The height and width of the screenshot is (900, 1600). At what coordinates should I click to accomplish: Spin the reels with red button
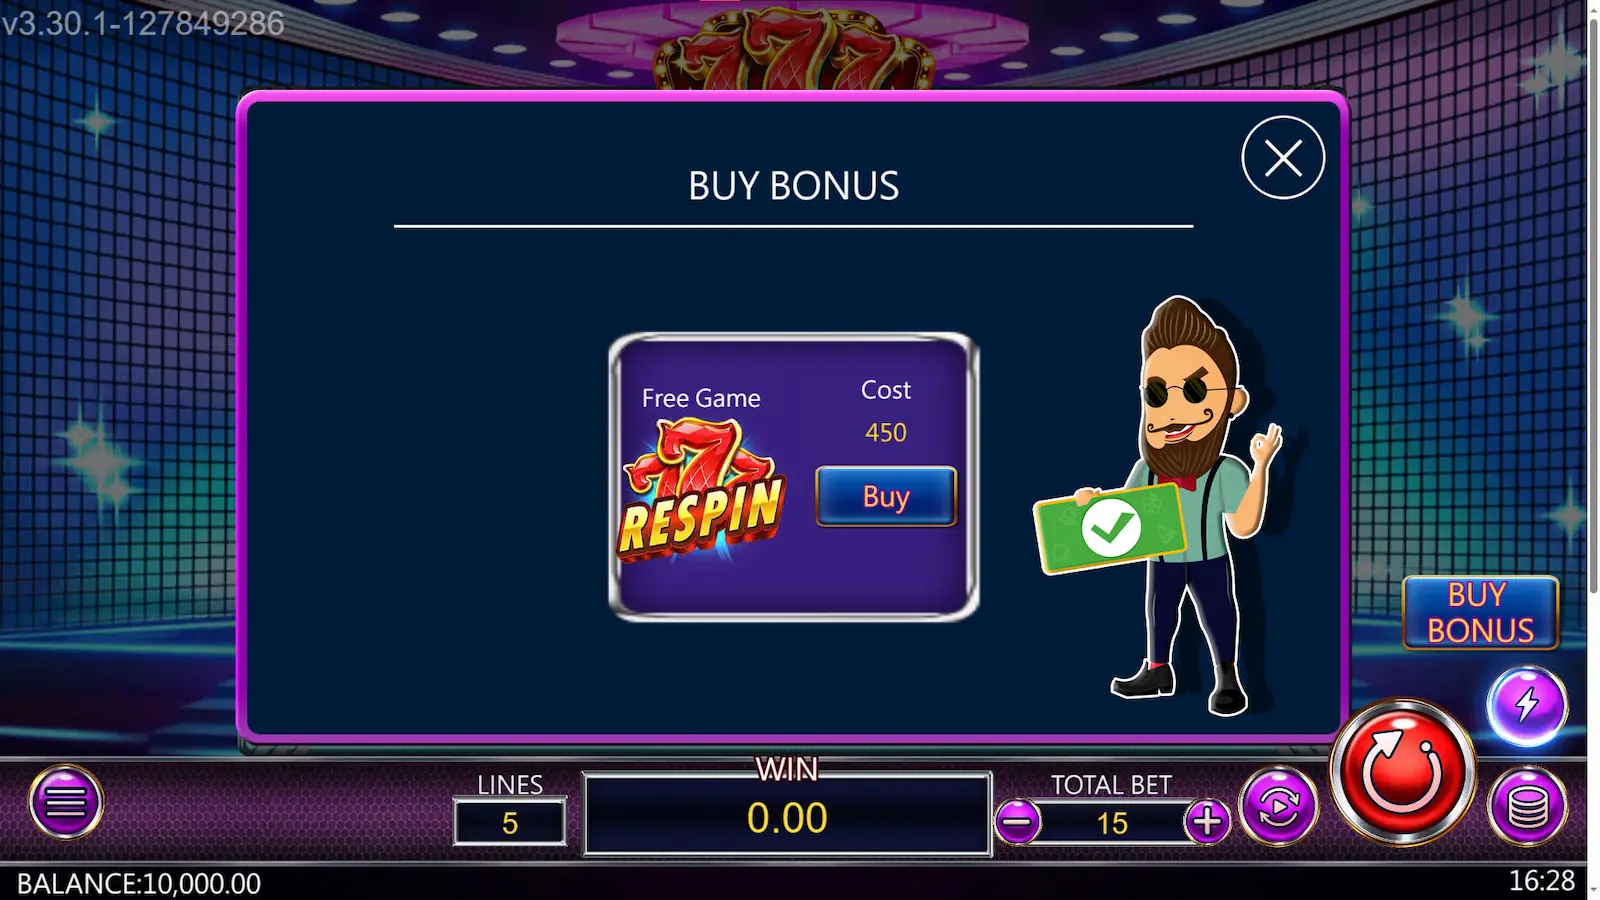pyautogui.click(x=1402, y=772)
